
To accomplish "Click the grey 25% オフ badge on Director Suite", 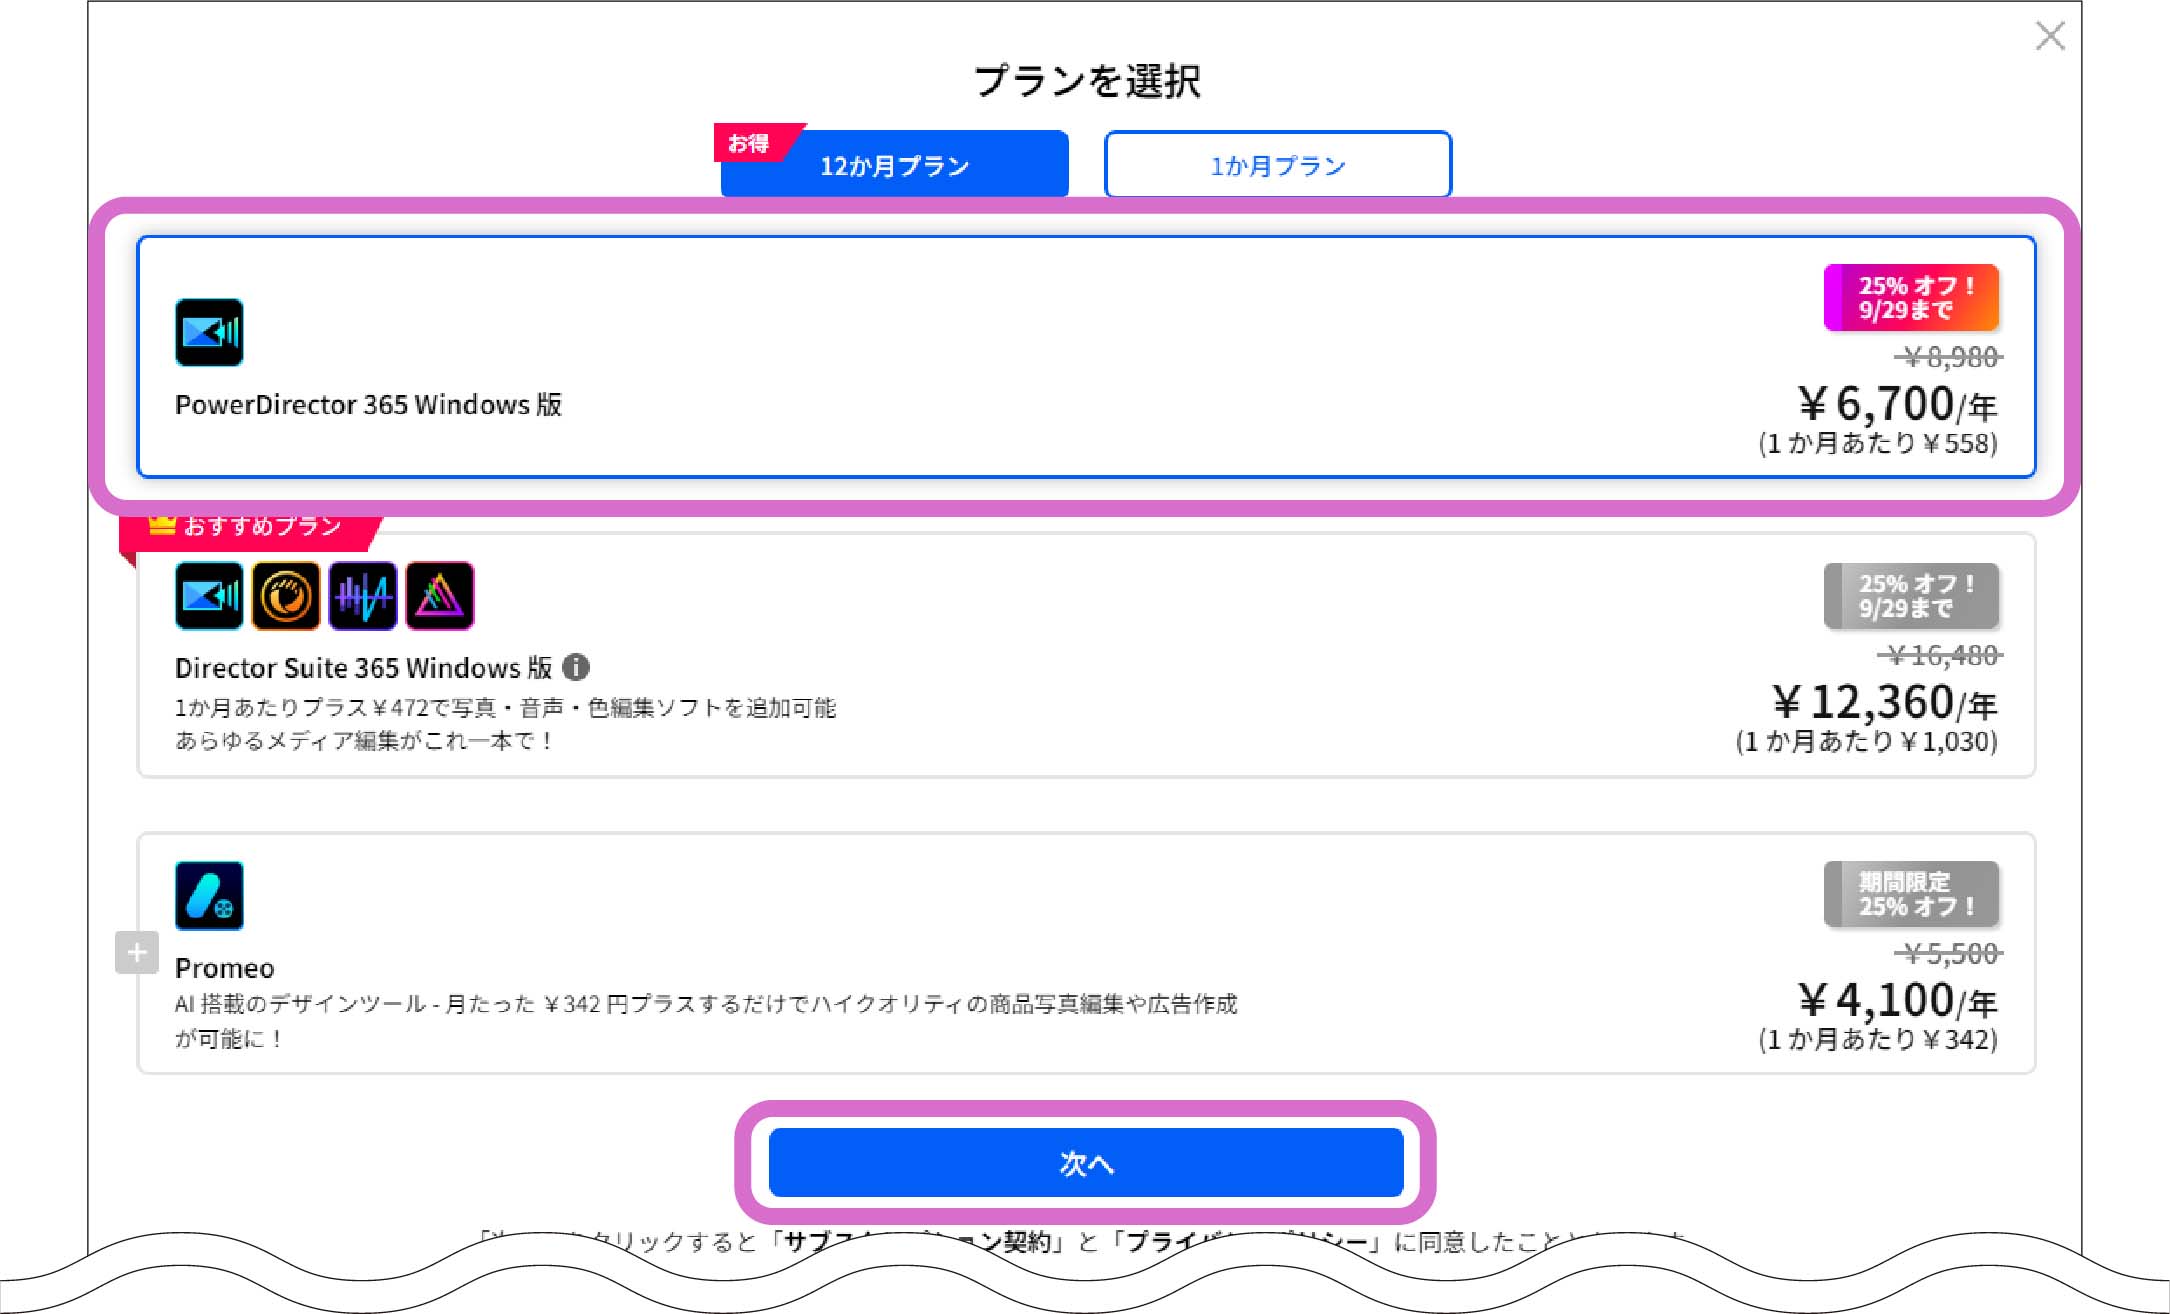I will [x=1911, y=596].
